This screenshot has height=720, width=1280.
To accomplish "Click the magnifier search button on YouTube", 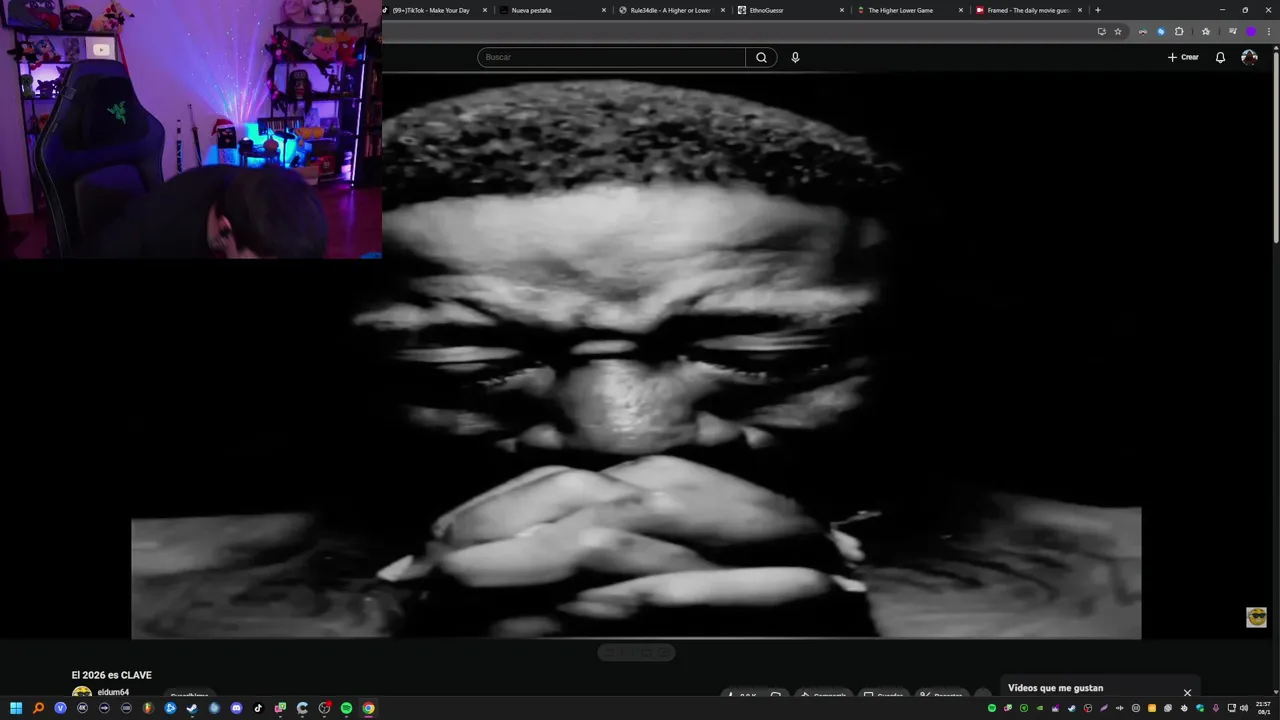I will (761, 57).
